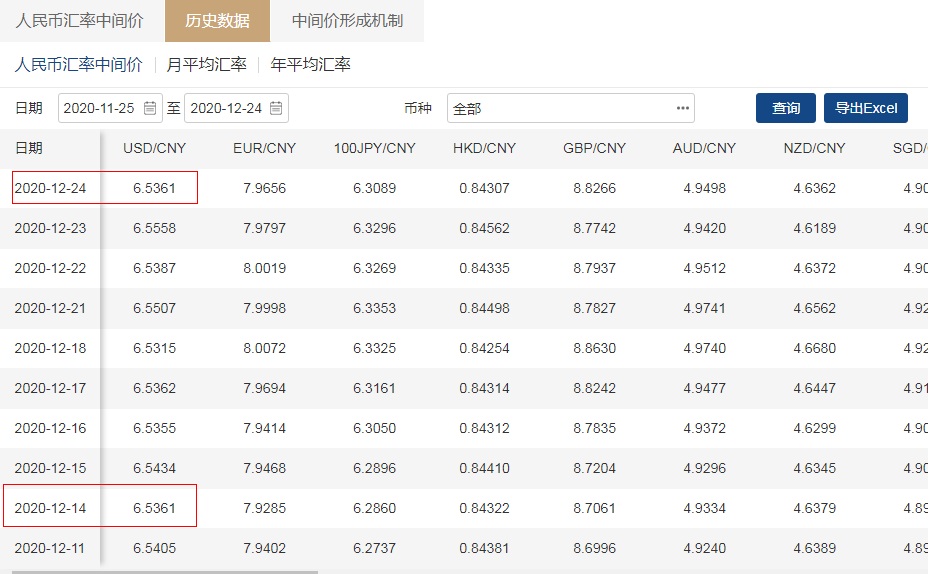Click NZD/CNY value 4.6189
The image size is (934, 574).
[x=814, y=228]
